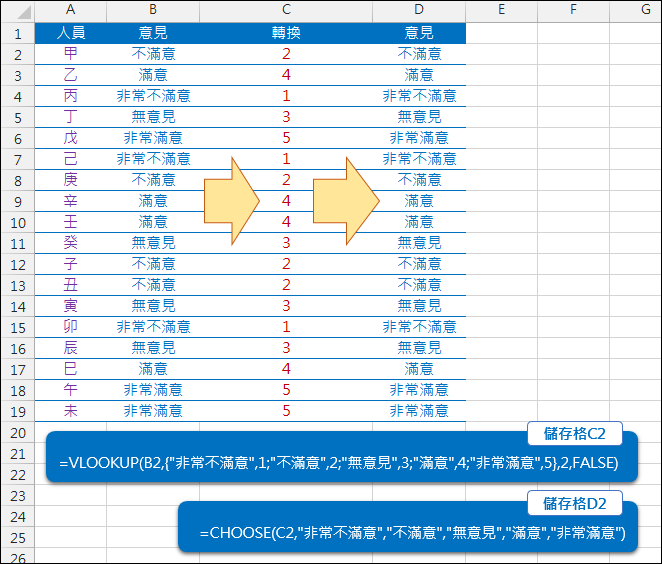Image resolution: width=662 pixels, height=564 pixels.
Task: Click cell 癸 in row 11
Action: pos(71,243)
